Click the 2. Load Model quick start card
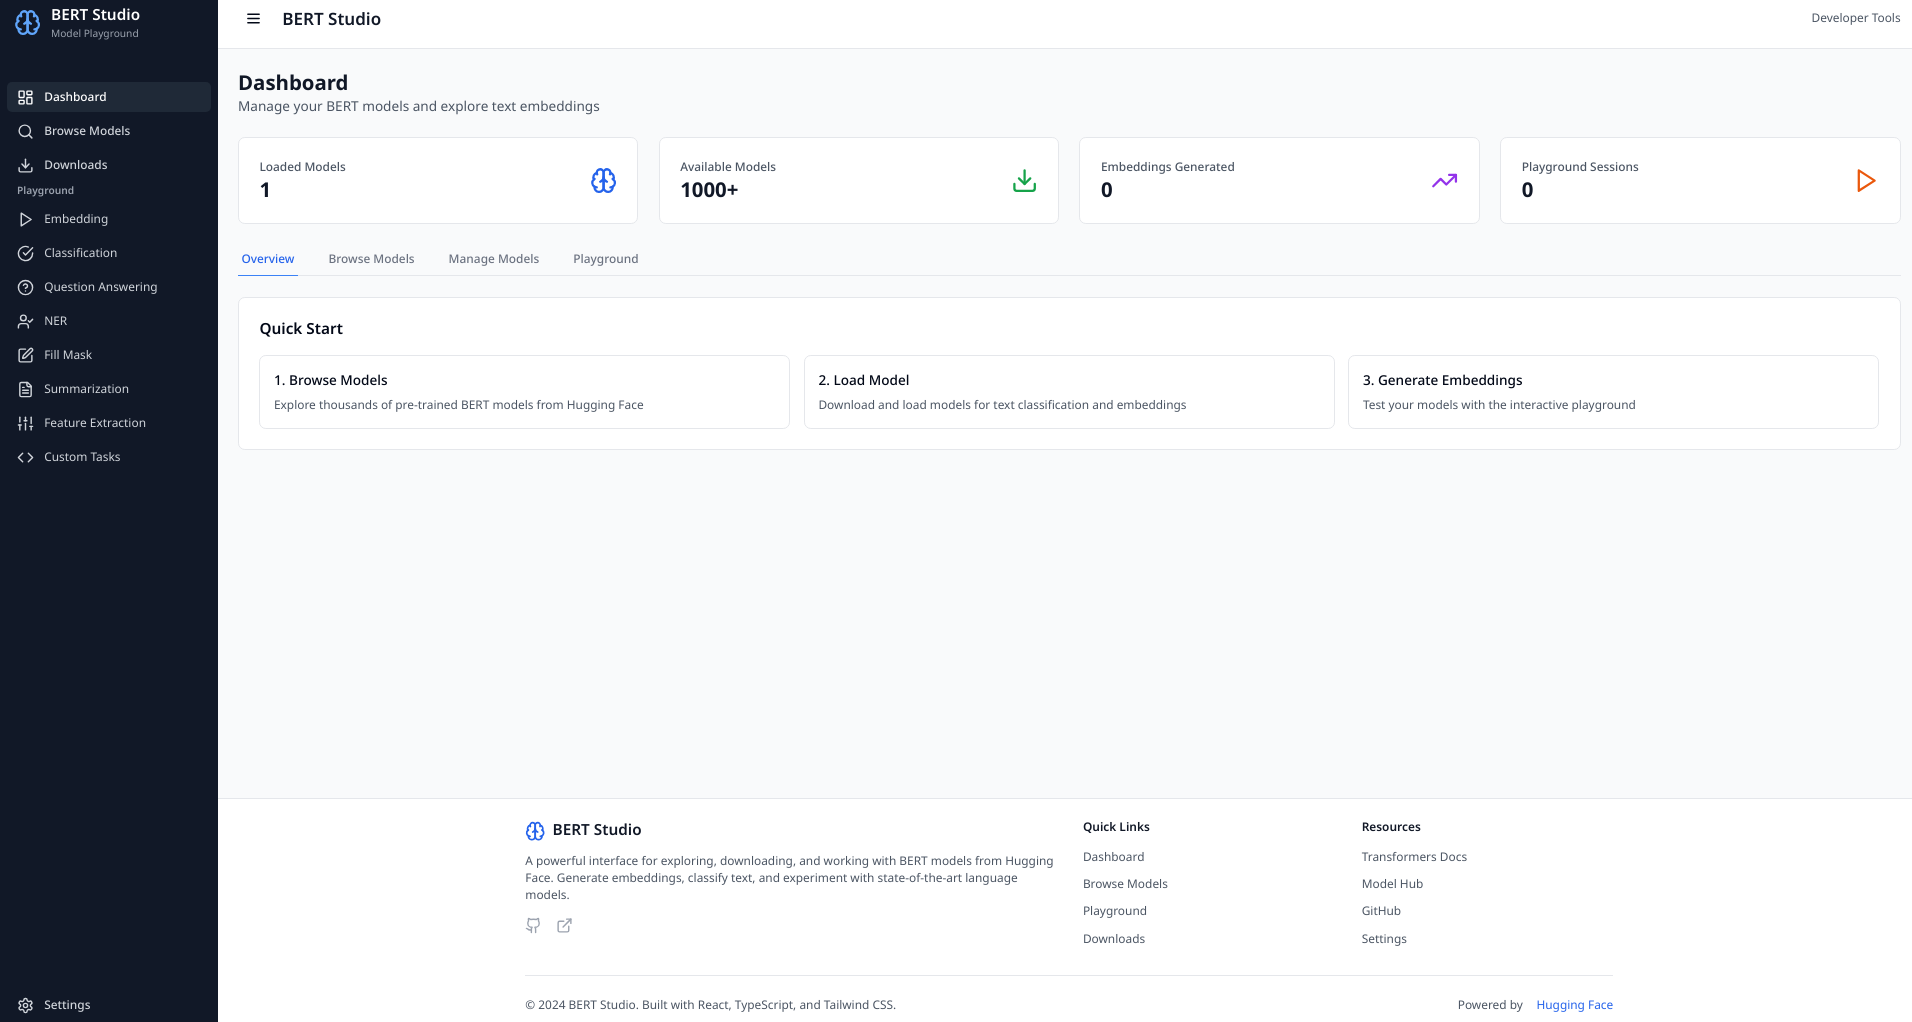 [1069, 392]
